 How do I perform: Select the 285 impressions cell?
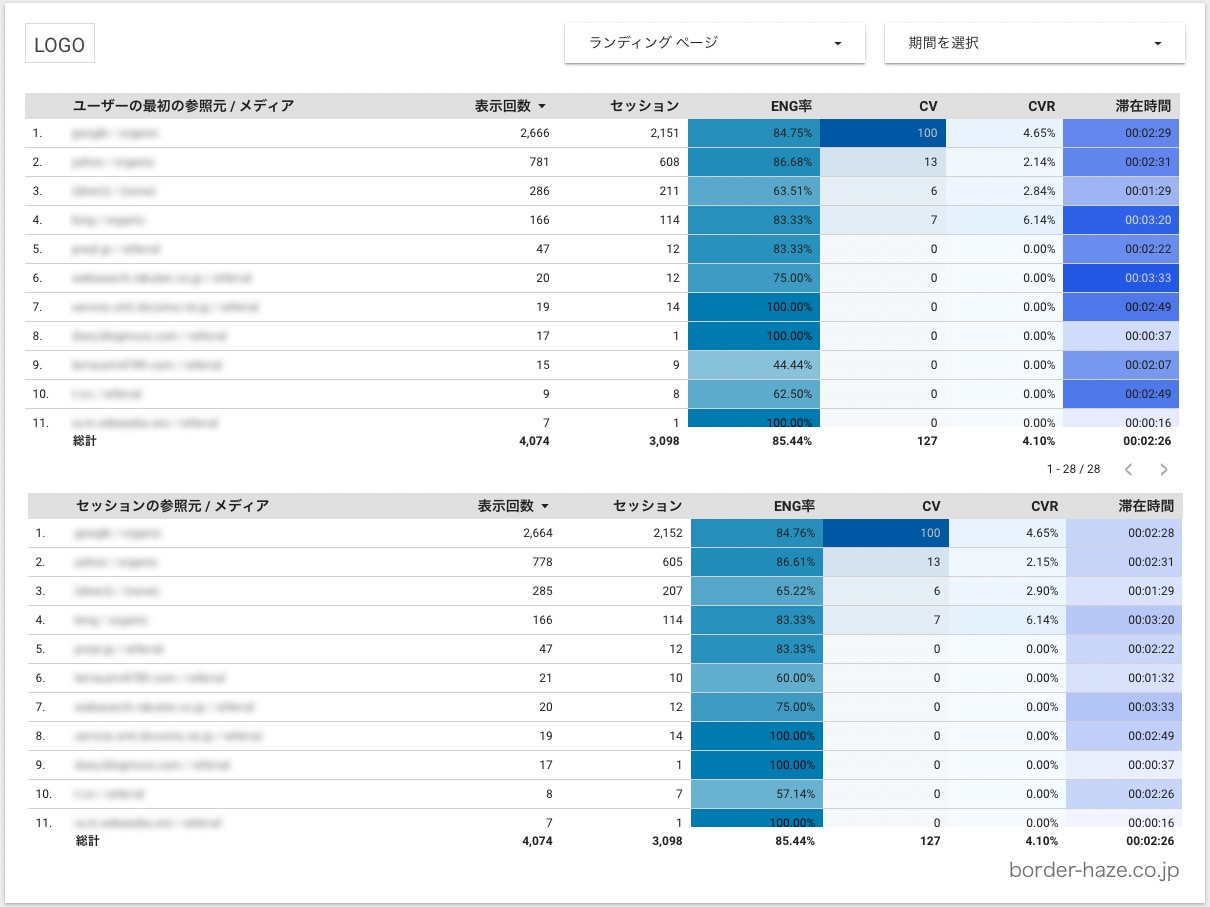(x=543, y=591)
